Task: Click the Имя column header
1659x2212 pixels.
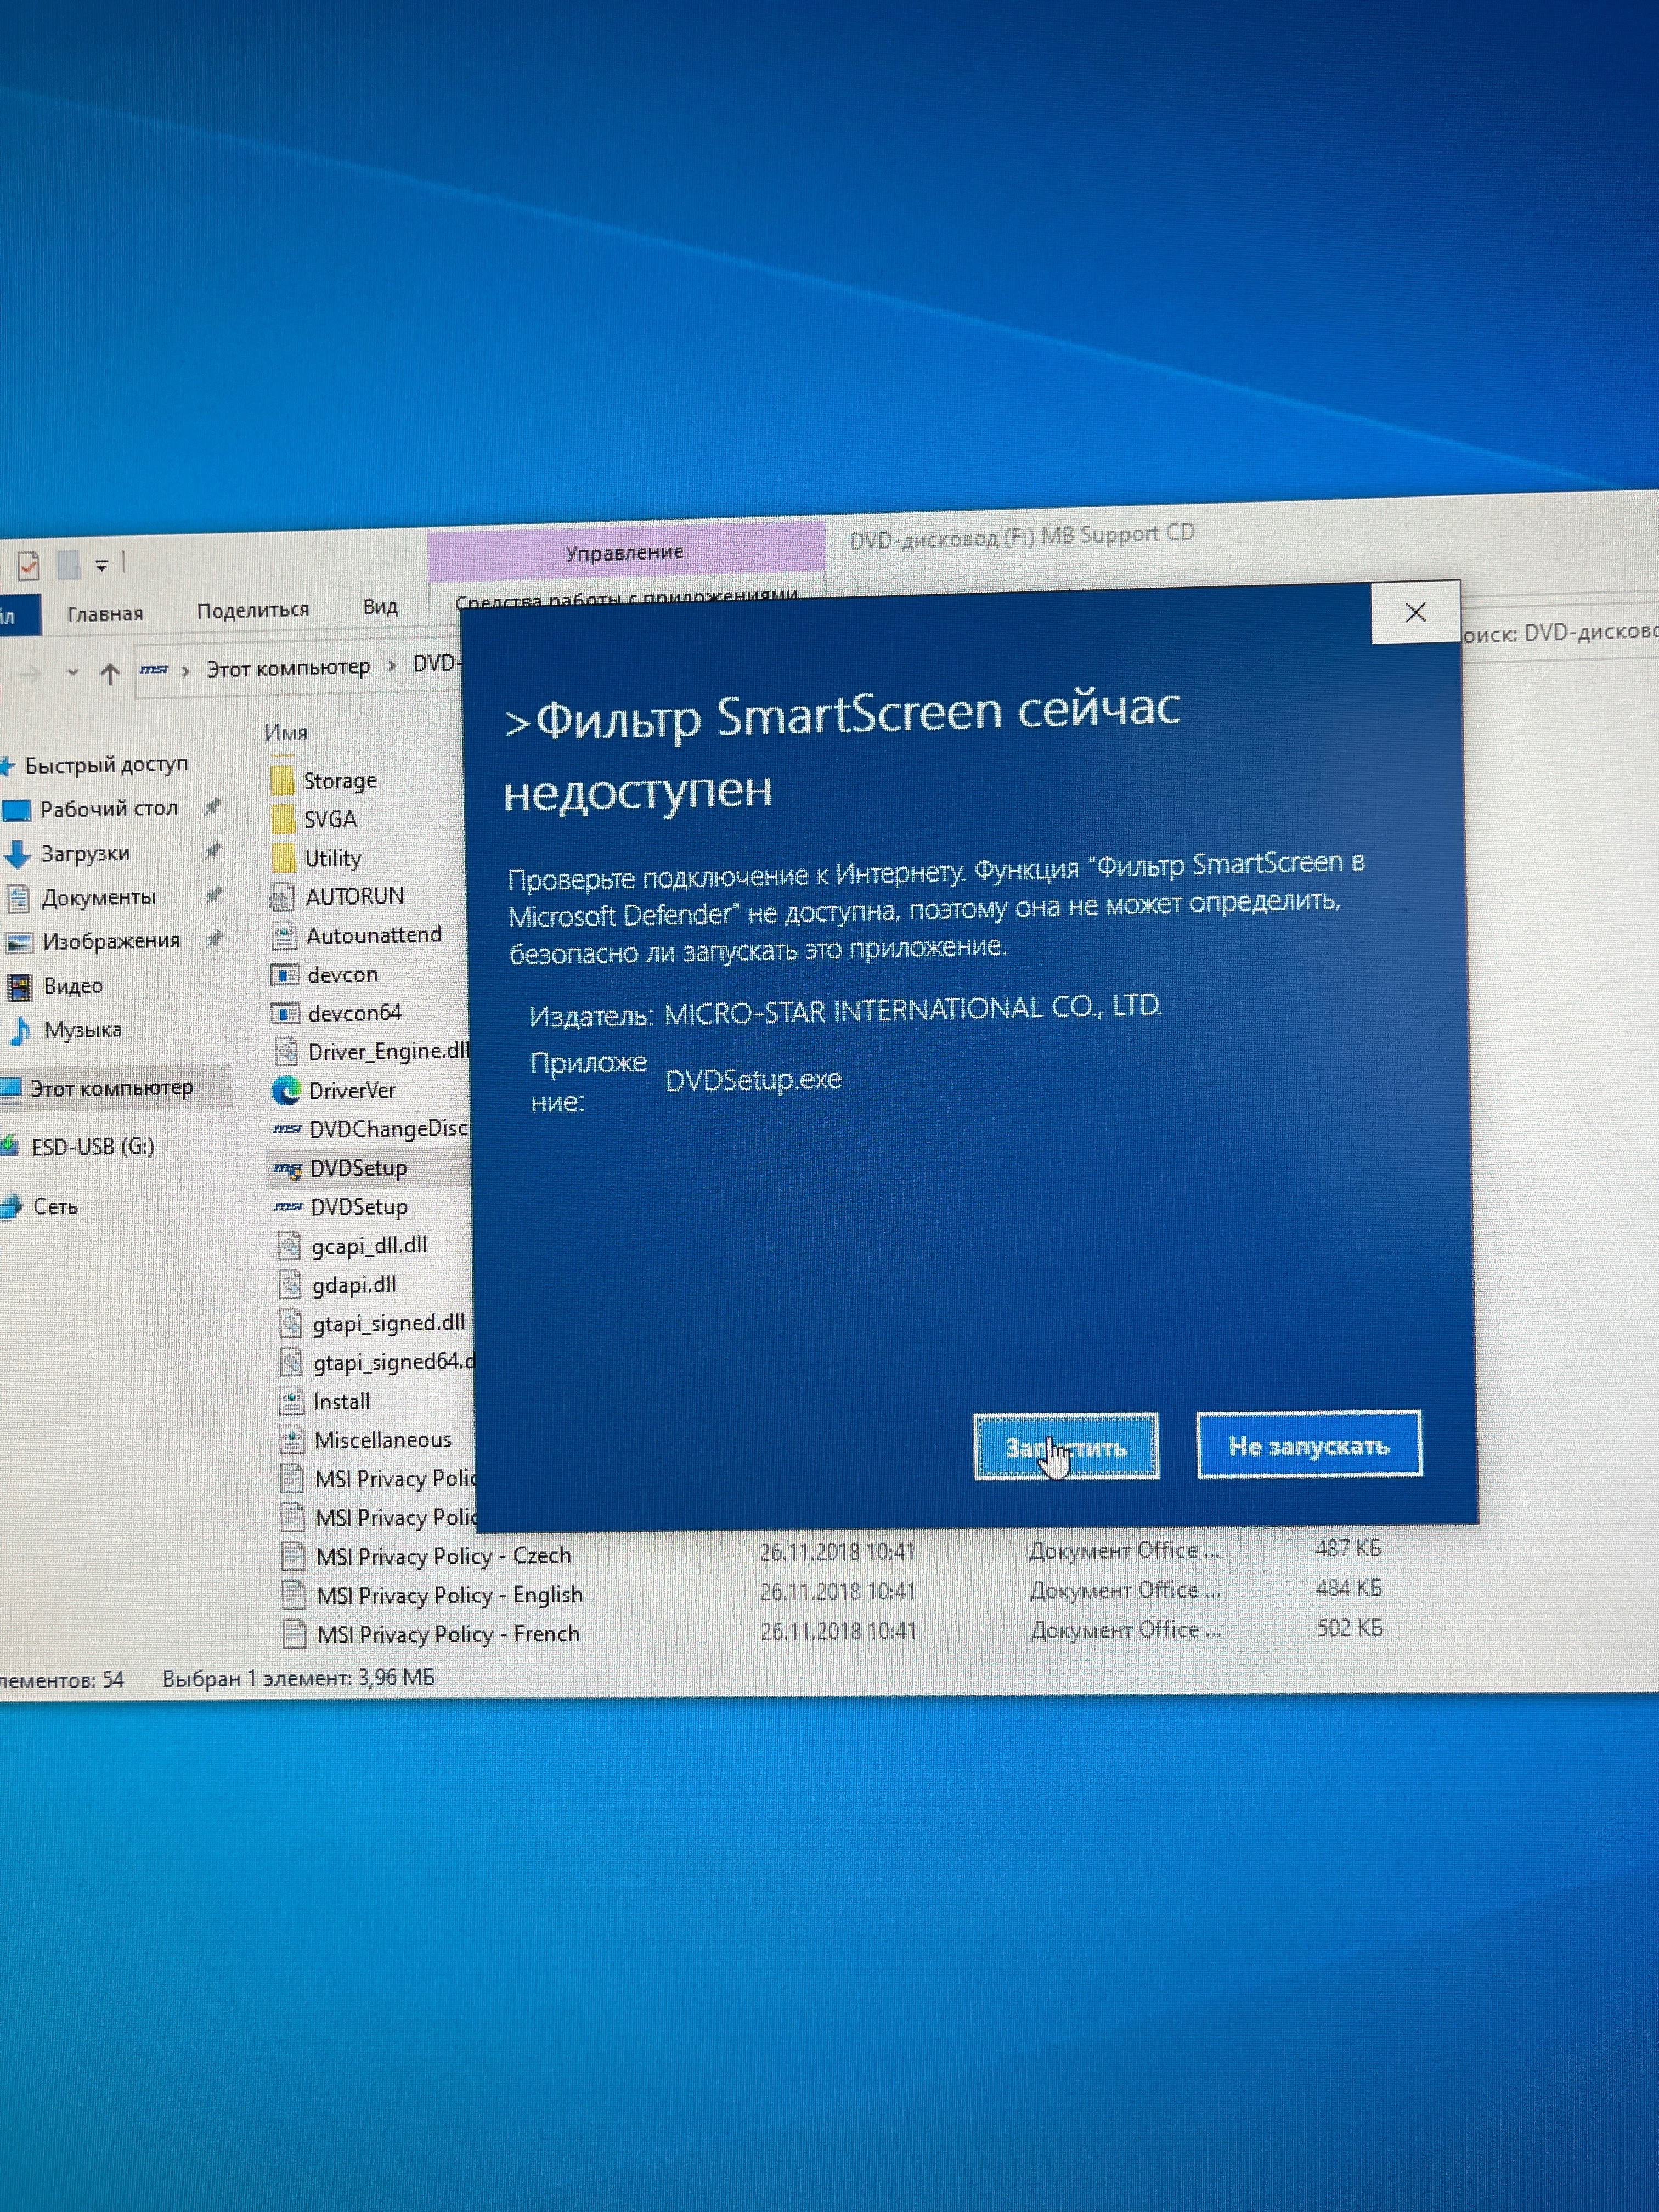Action: click(x=286, y=733)
